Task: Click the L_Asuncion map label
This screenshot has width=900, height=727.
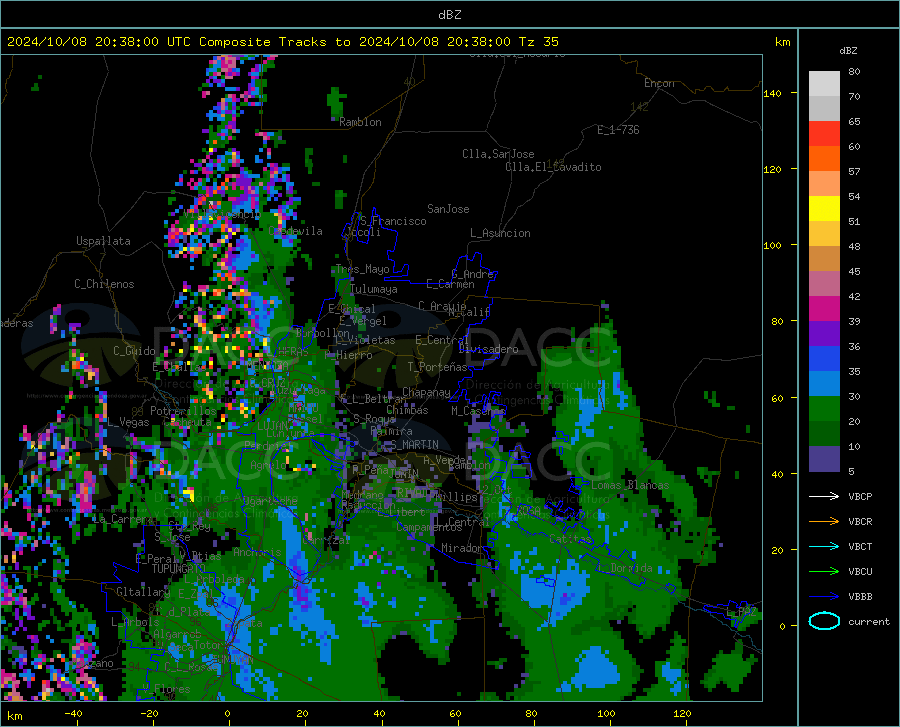Action: [500, 233]
